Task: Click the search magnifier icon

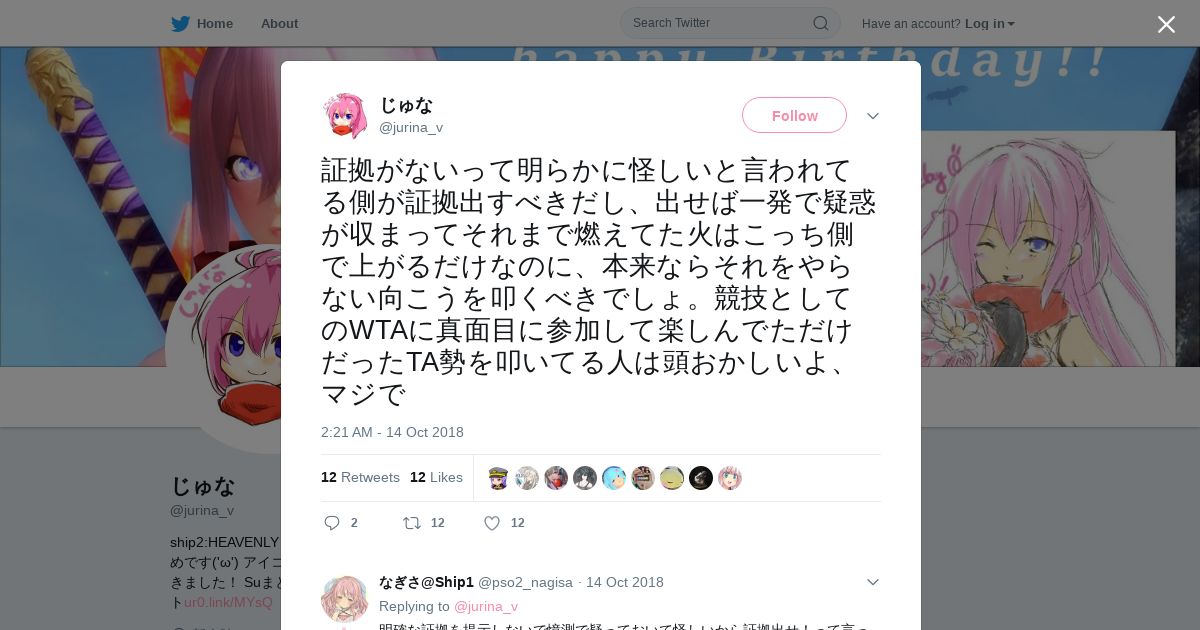Action: [820, 23]
